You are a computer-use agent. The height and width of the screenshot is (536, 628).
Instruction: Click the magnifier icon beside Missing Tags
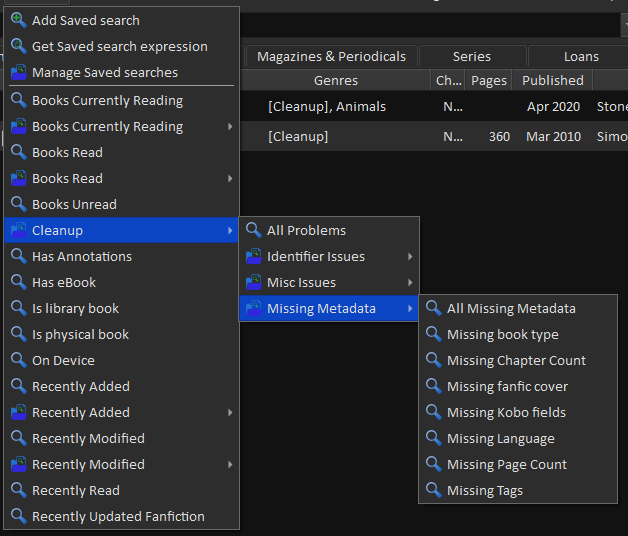point(433,490)
